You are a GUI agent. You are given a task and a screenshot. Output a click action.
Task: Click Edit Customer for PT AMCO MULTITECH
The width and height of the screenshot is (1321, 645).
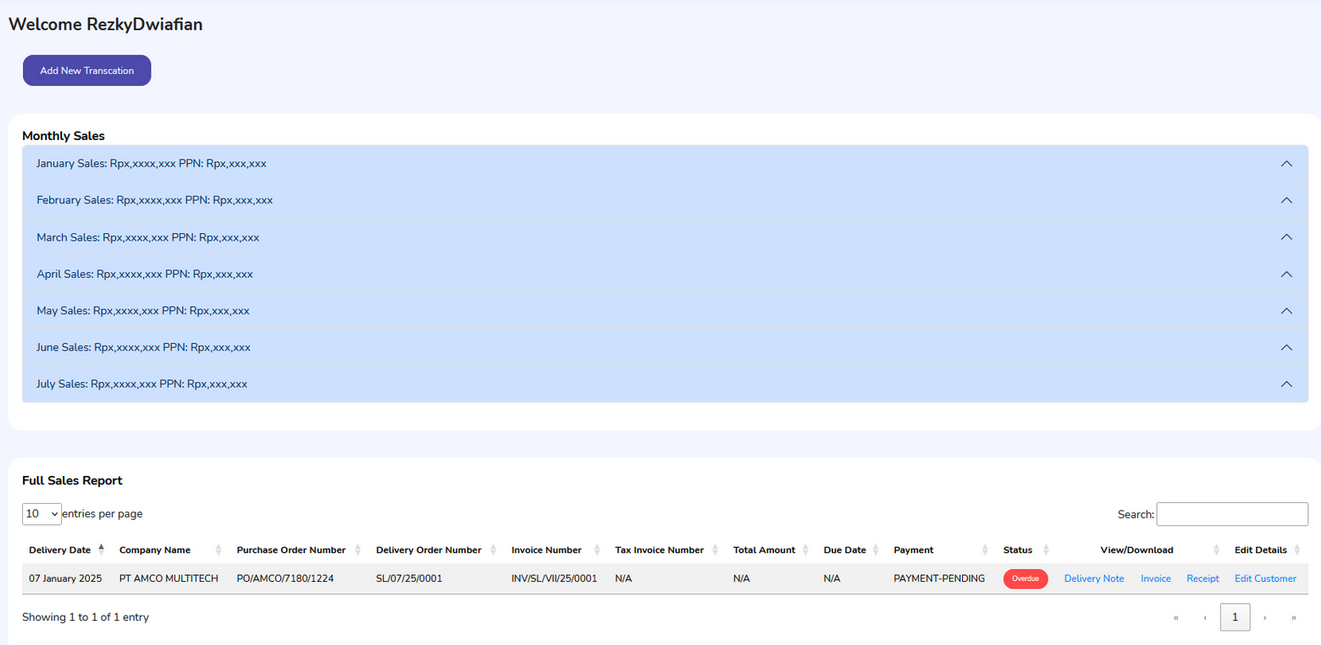tap(1265, 578)
